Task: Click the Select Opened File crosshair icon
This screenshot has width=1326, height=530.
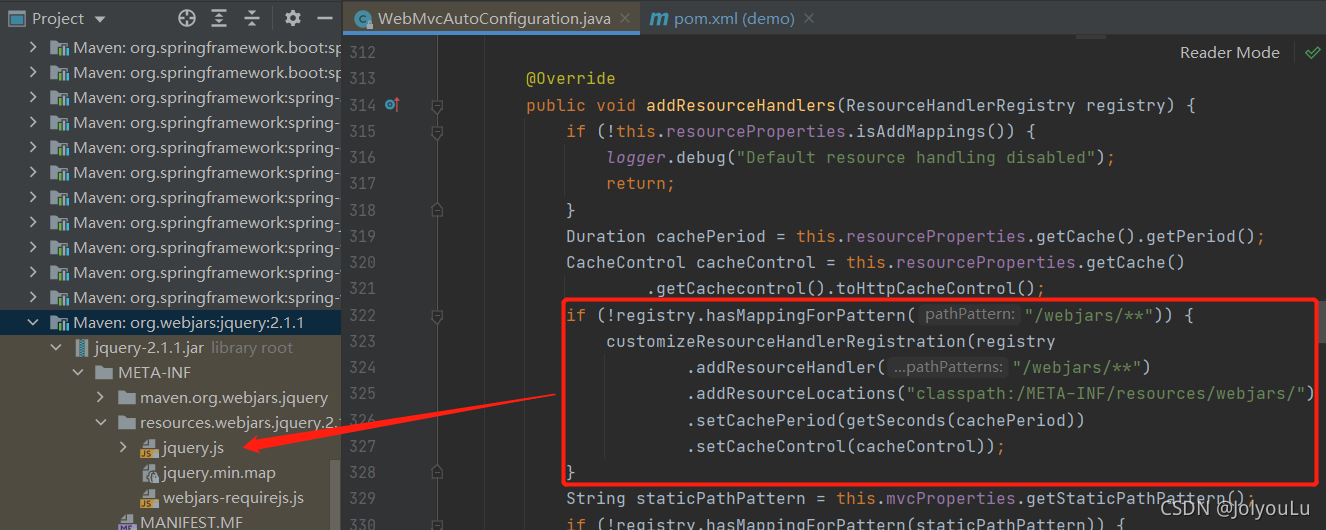Action: click(x=187, y=18)
